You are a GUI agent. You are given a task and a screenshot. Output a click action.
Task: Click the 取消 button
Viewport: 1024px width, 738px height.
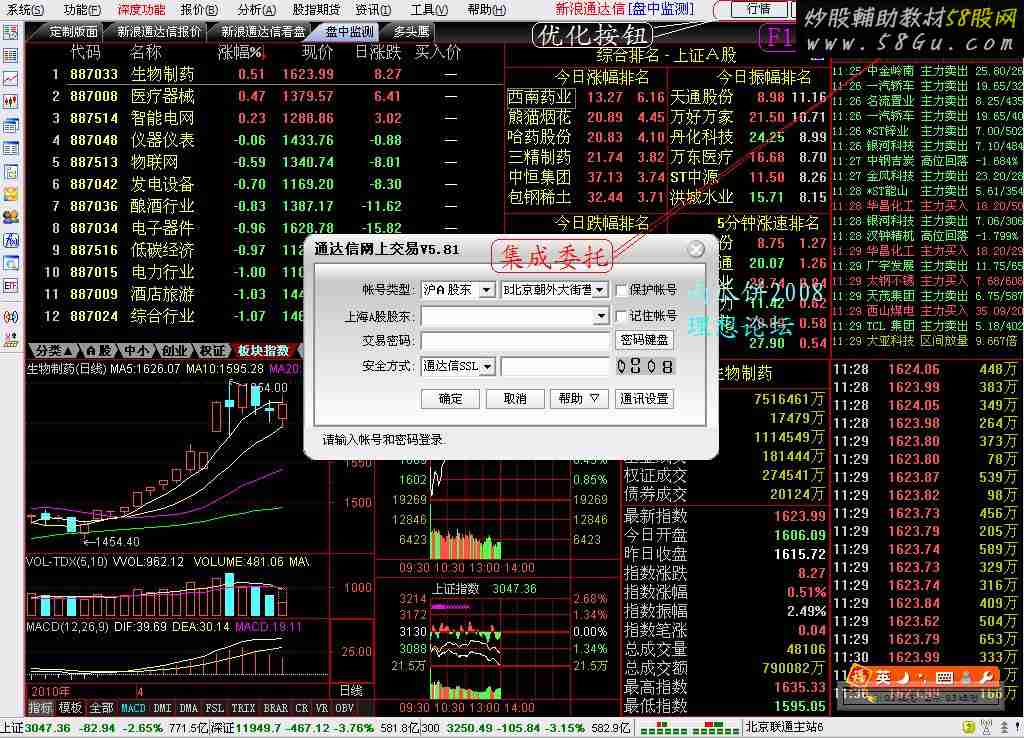(x=515, y=398)
